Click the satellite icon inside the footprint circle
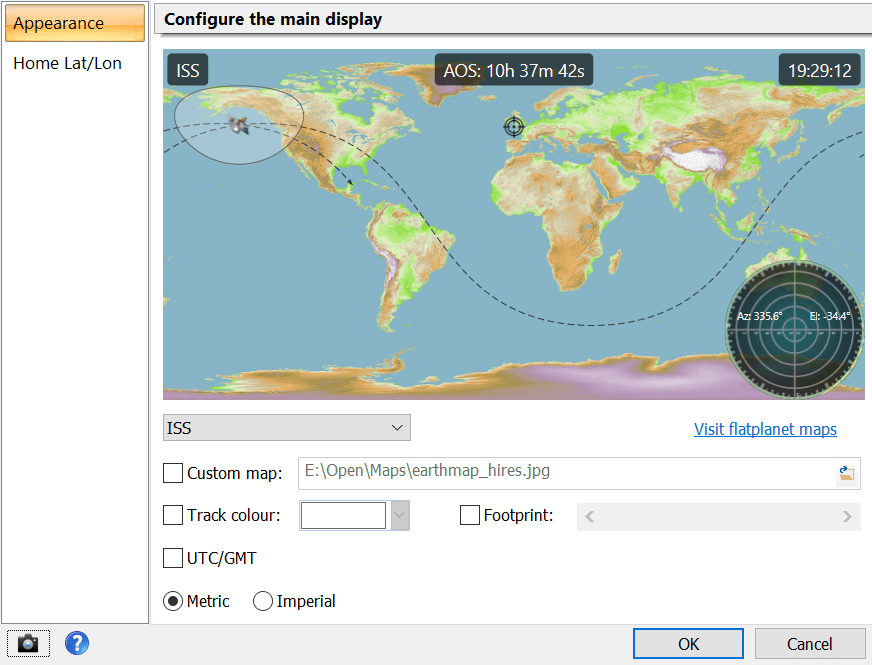 (x=237, y=122)
